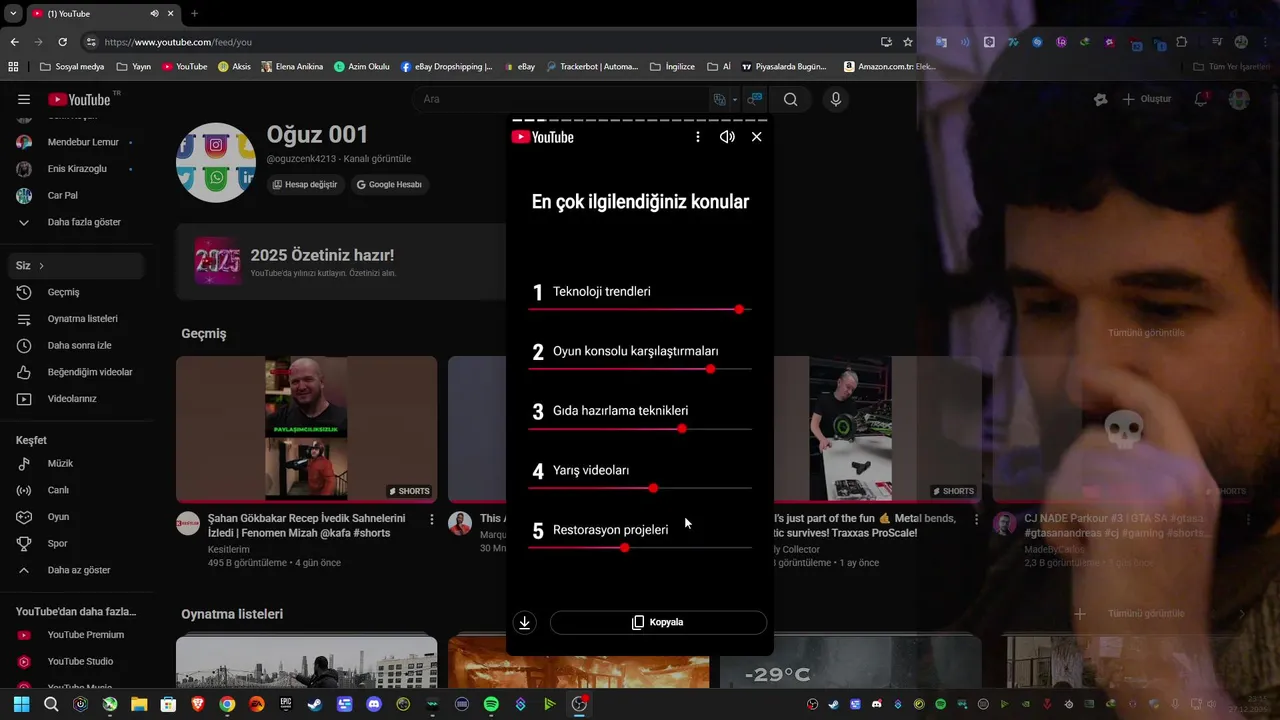
Task: Click the Oyun konsolu karşılaştırmaları slider handle
Action: pos(710,369)
